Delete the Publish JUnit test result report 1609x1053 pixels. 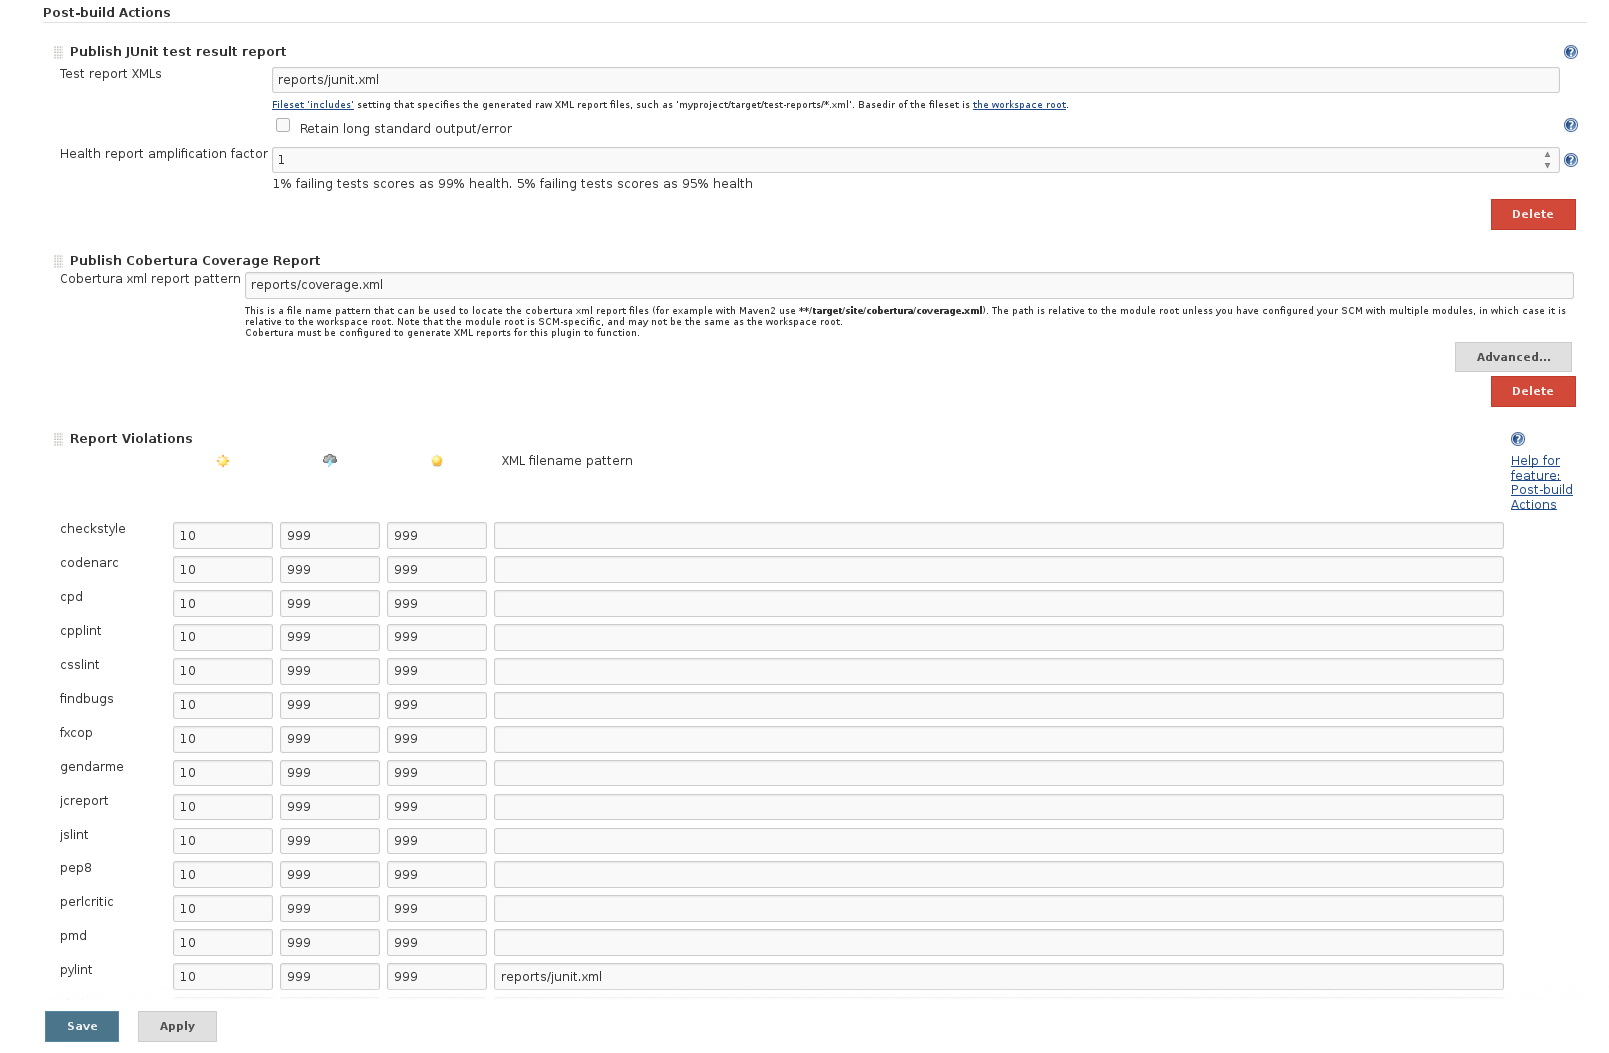pyautogui.click(x=1532, y=214)
